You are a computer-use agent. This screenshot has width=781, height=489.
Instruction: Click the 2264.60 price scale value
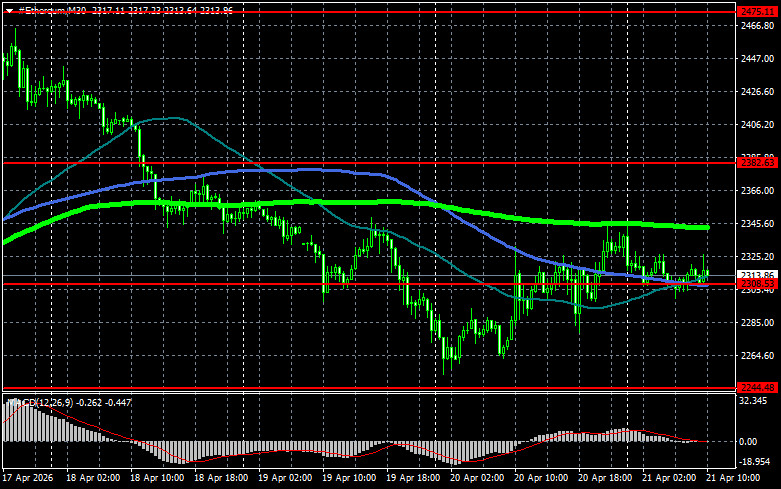click(758, 356)
